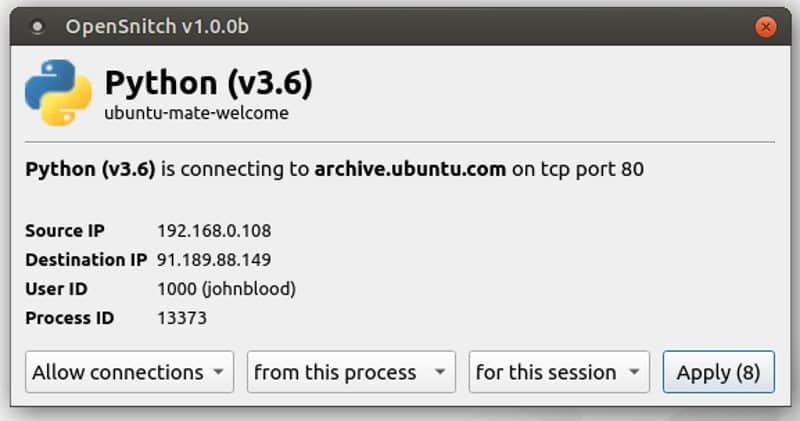Click the ubuntu-mate-welcome subtitle text

pos(196,113)
